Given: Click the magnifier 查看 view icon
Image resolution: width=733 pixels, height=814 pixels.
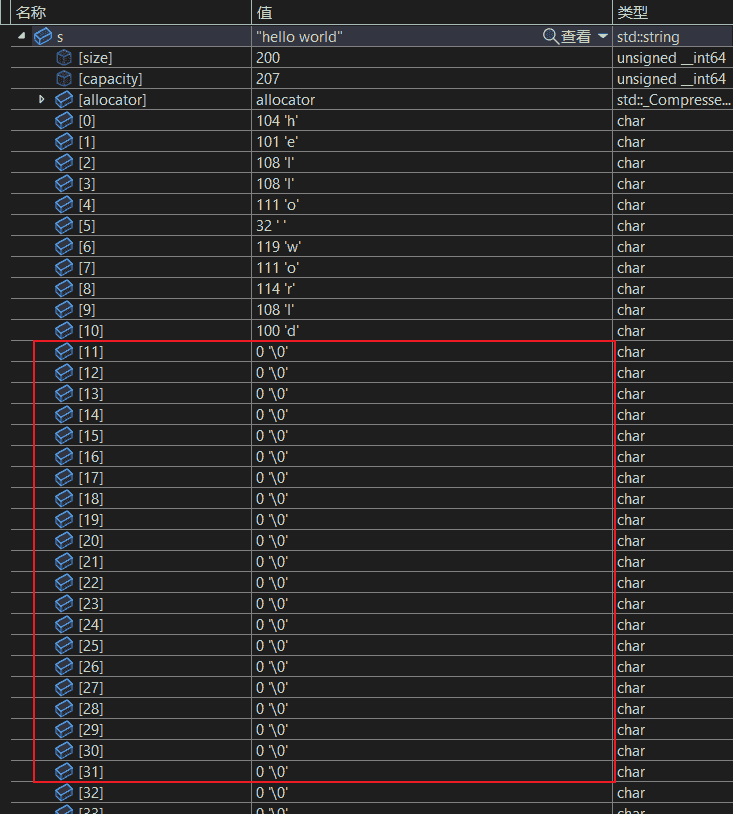Looking at the screenshot, I should (550, 36).
